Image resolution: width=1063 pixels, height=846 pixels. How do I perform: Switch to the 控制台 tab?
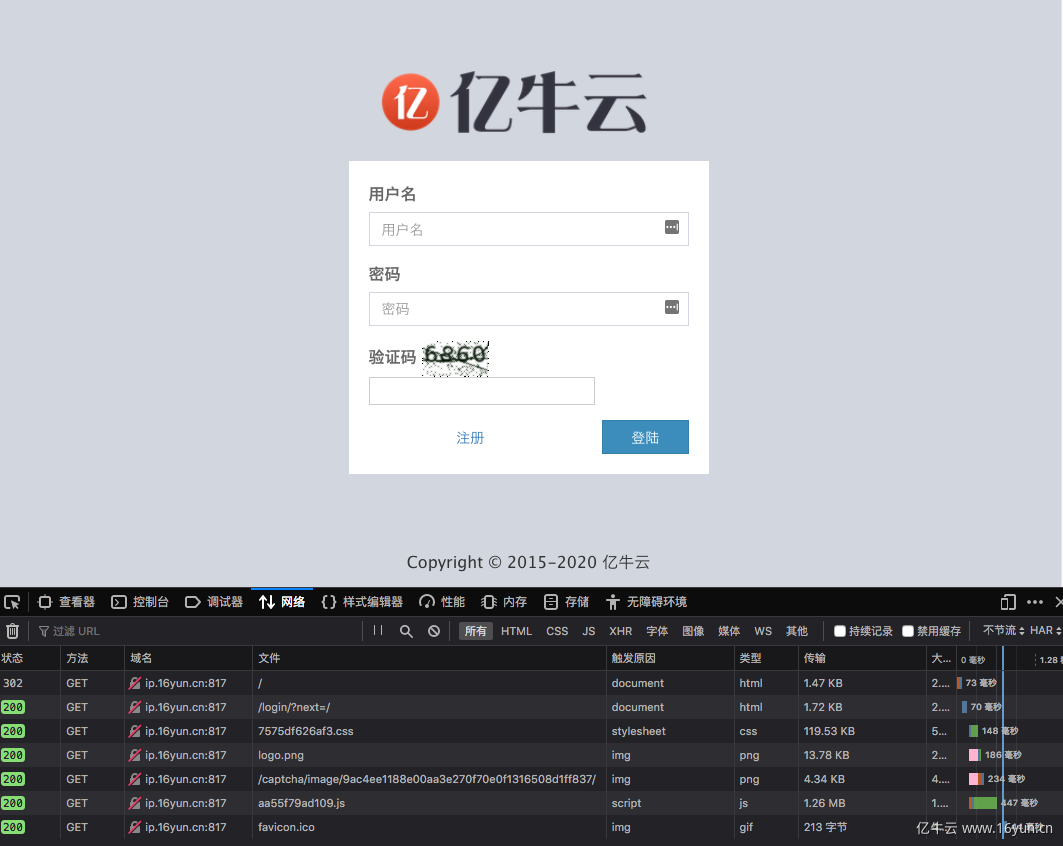tap(140, 602)
